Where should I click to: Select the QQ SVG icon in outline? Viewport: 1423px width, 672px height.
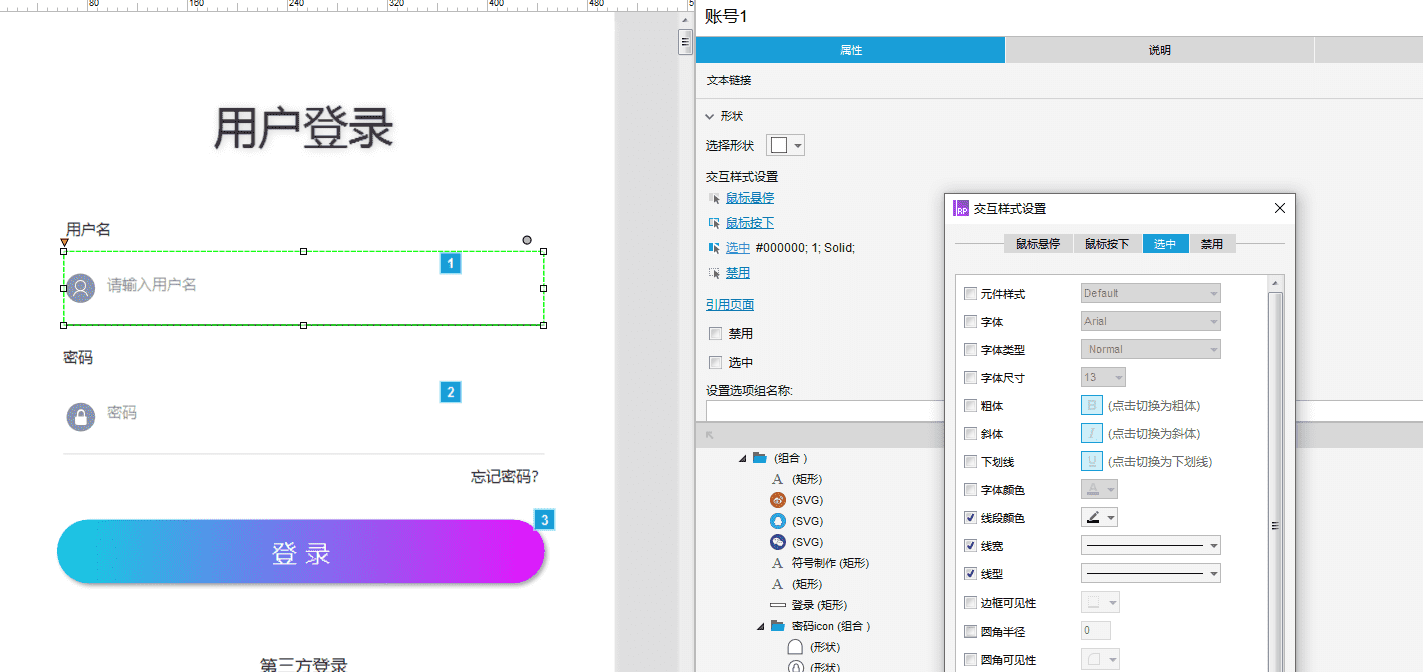(778, 521)
